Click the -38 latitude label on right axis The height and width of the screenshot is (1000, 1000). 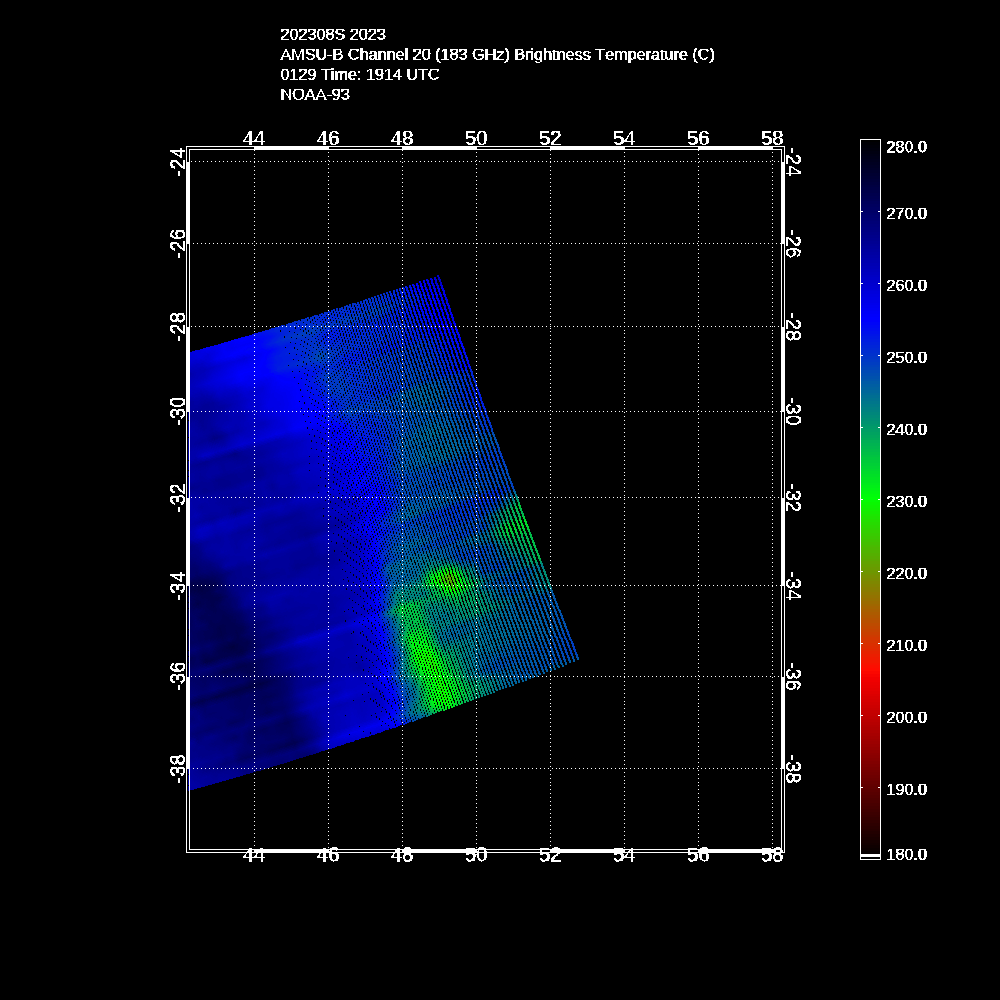[x=792, y=771]
